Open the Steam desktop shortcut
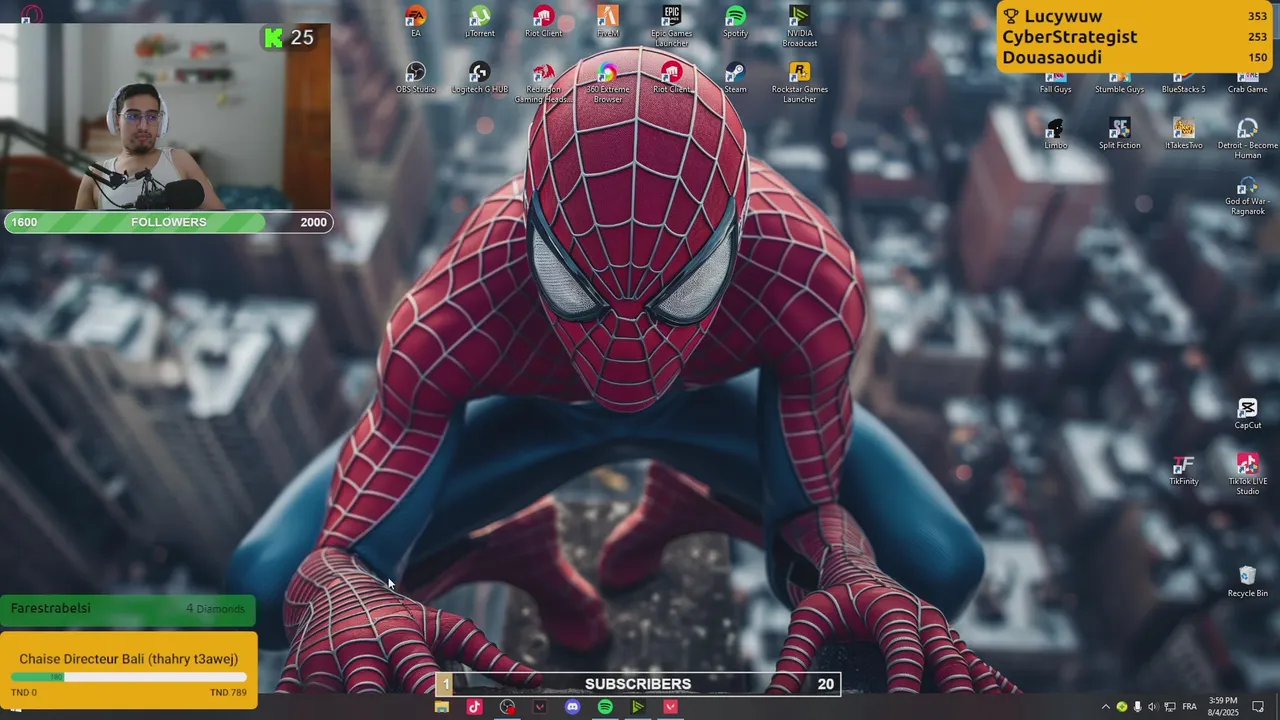Image resolution: width=1280 pixels, height=720 pixels. tap(735, 78)
